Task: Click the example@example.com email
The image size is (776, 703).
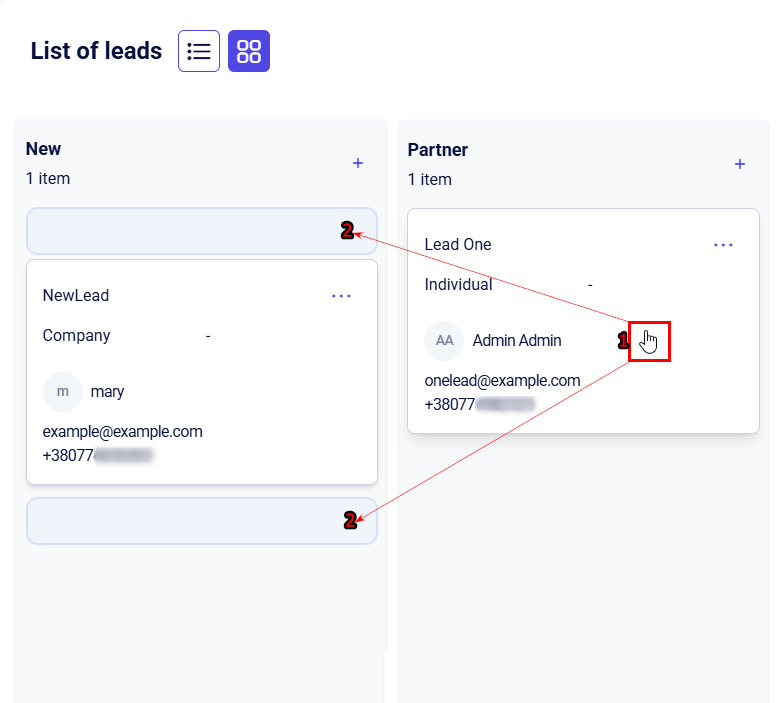Action: click(x=122, y=432)
